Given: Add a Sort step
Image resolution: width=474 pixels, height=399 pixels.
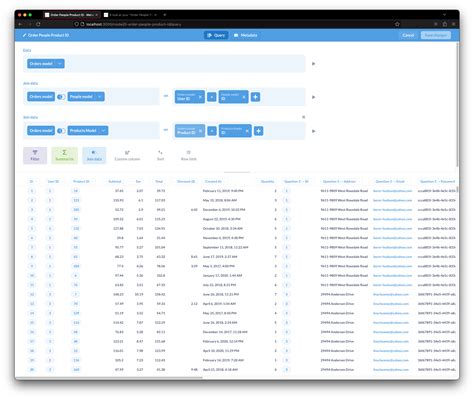Looking at the screenshot, I should point(160,155).
